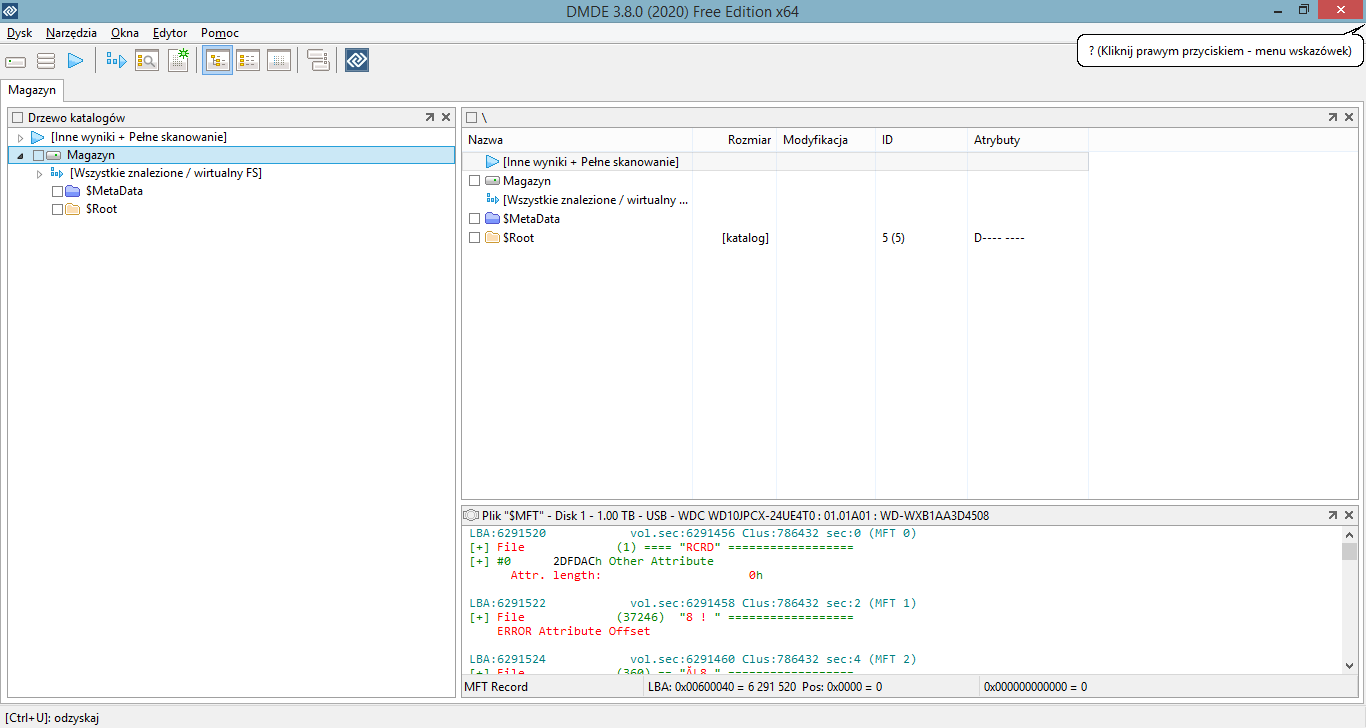Click the Reconstruct file system toolbar icon
This screenshot has width=1366, height=728.
117,61
